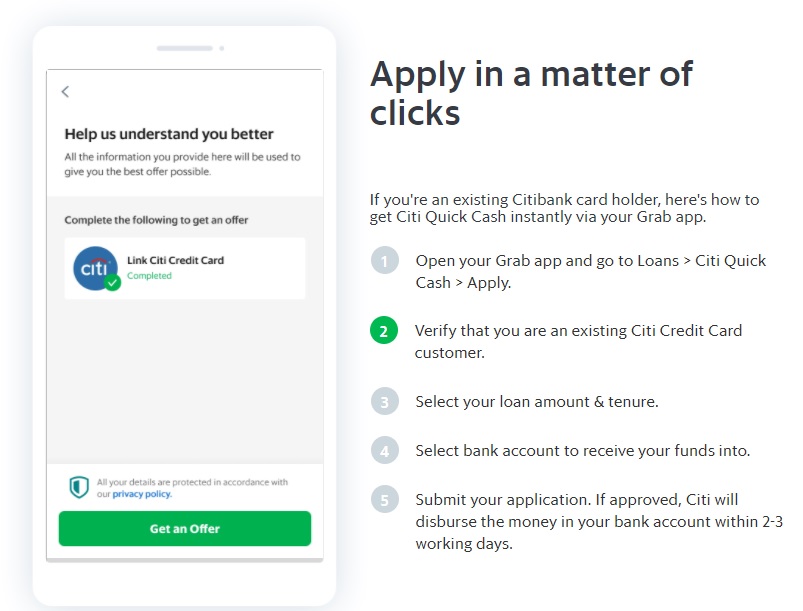Tap the back arrow in the phone header
The image size is (803, 611).
pos(65,92)
